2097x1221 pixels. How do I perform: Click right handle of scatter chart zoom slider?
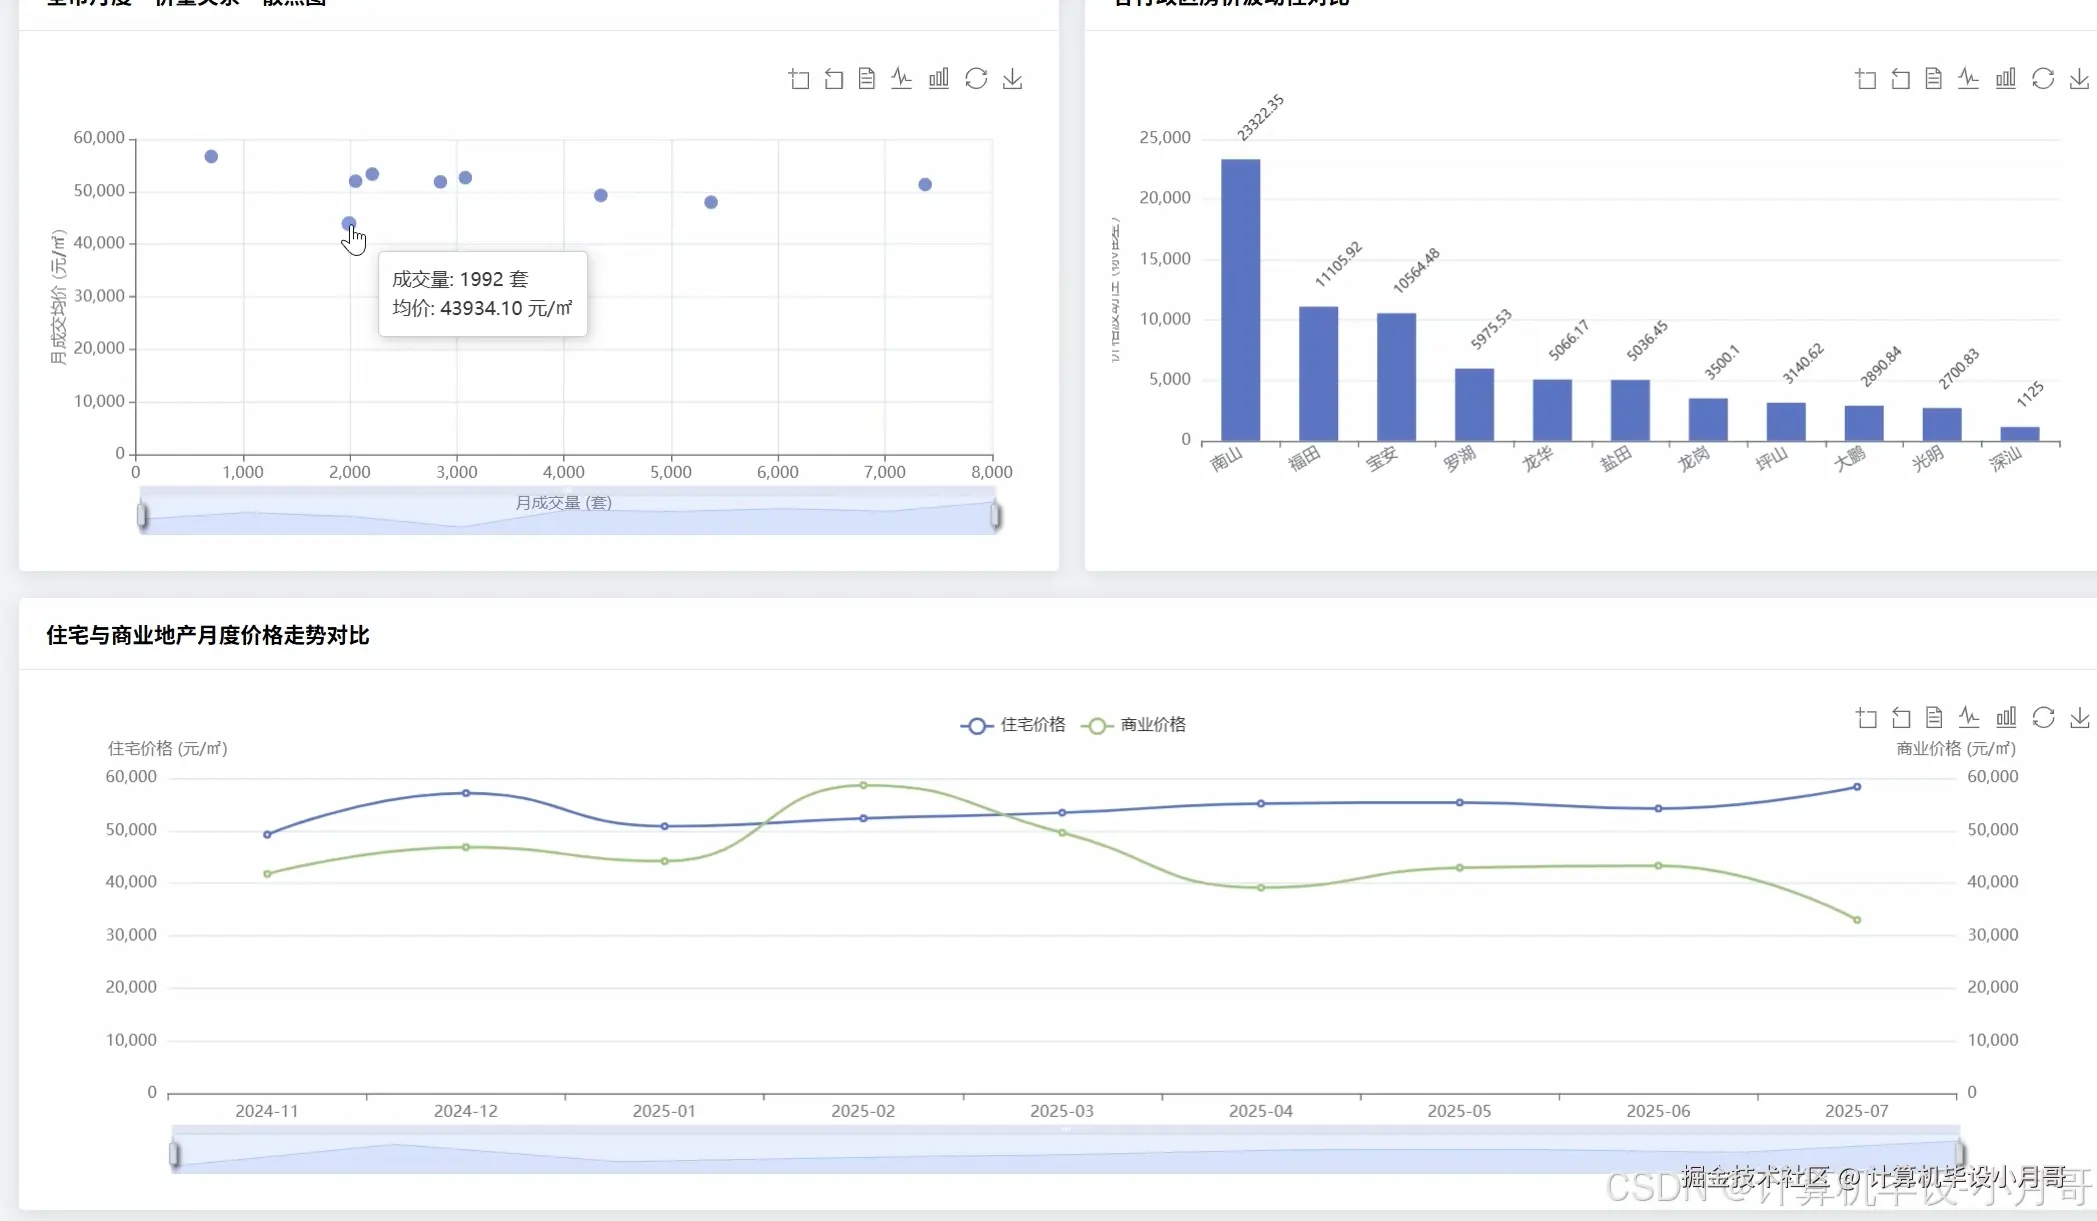click(995, 515)
